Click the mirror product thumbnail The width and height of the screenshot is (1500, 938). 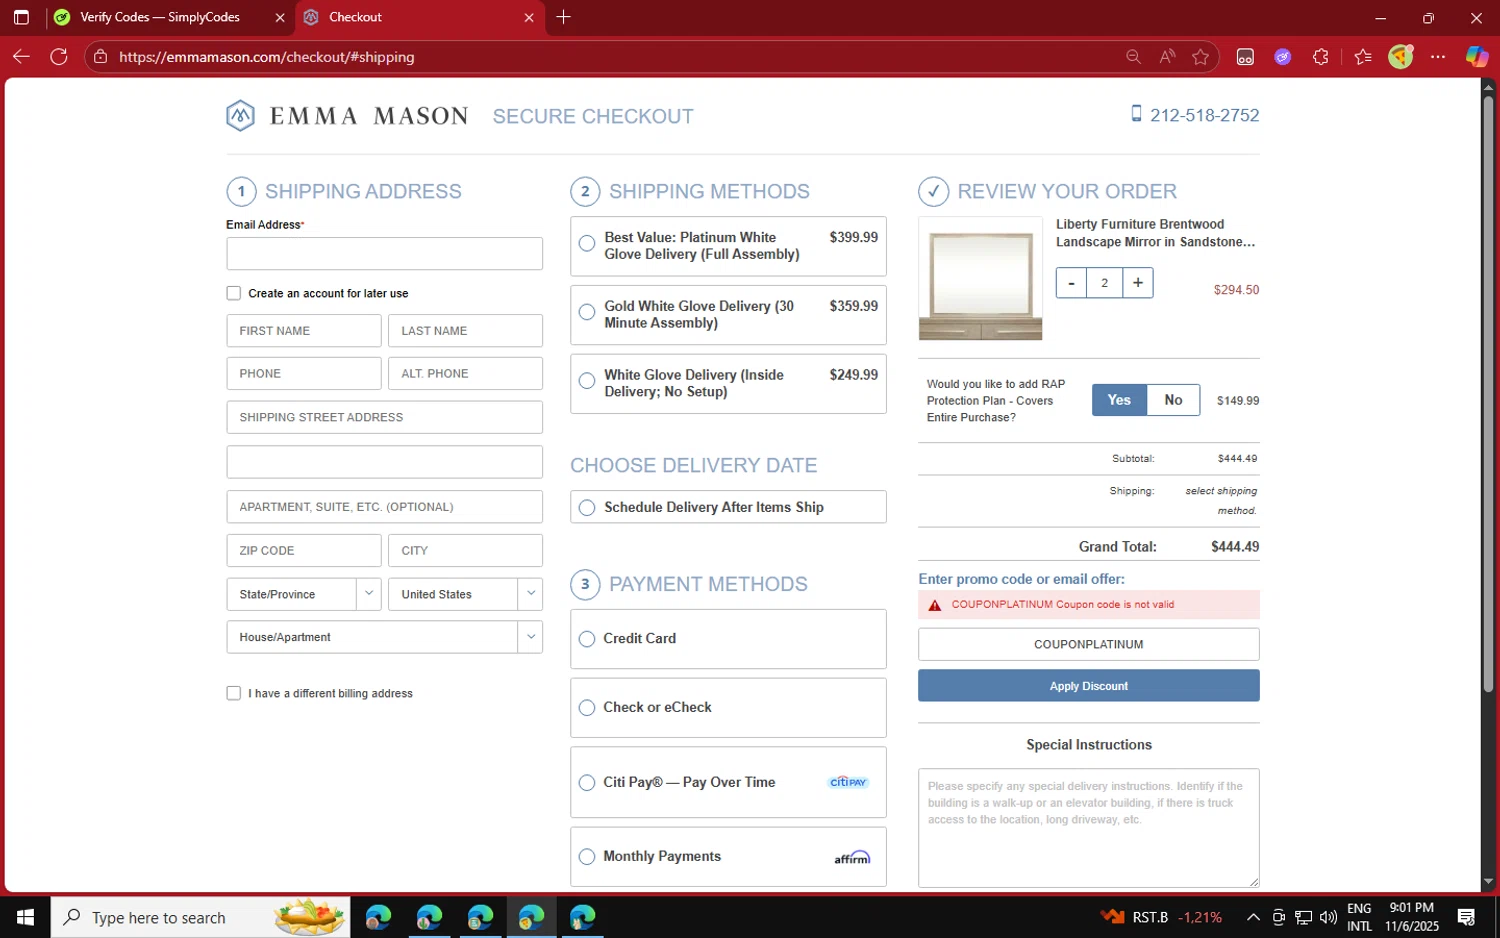point(980,279)
